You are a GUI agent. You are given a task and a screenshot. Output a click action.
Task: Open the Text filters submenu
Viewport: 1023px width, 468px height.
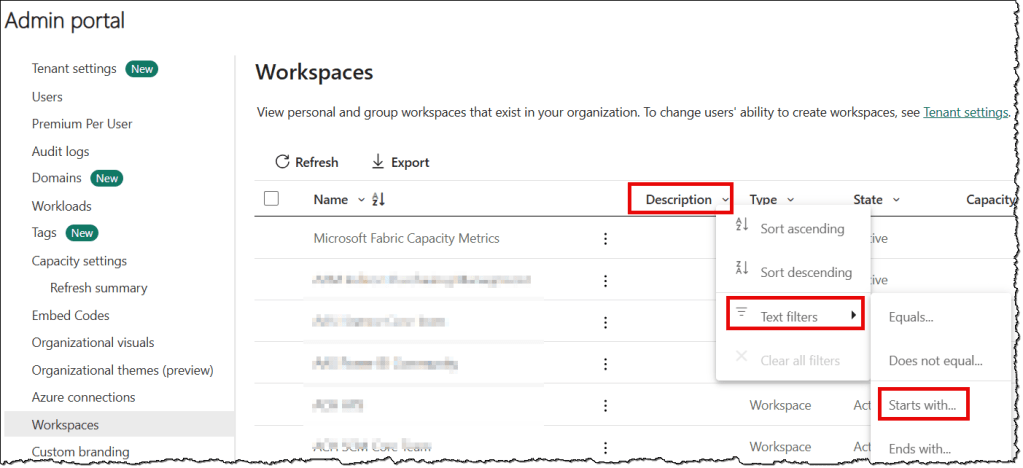coord(795,317)
